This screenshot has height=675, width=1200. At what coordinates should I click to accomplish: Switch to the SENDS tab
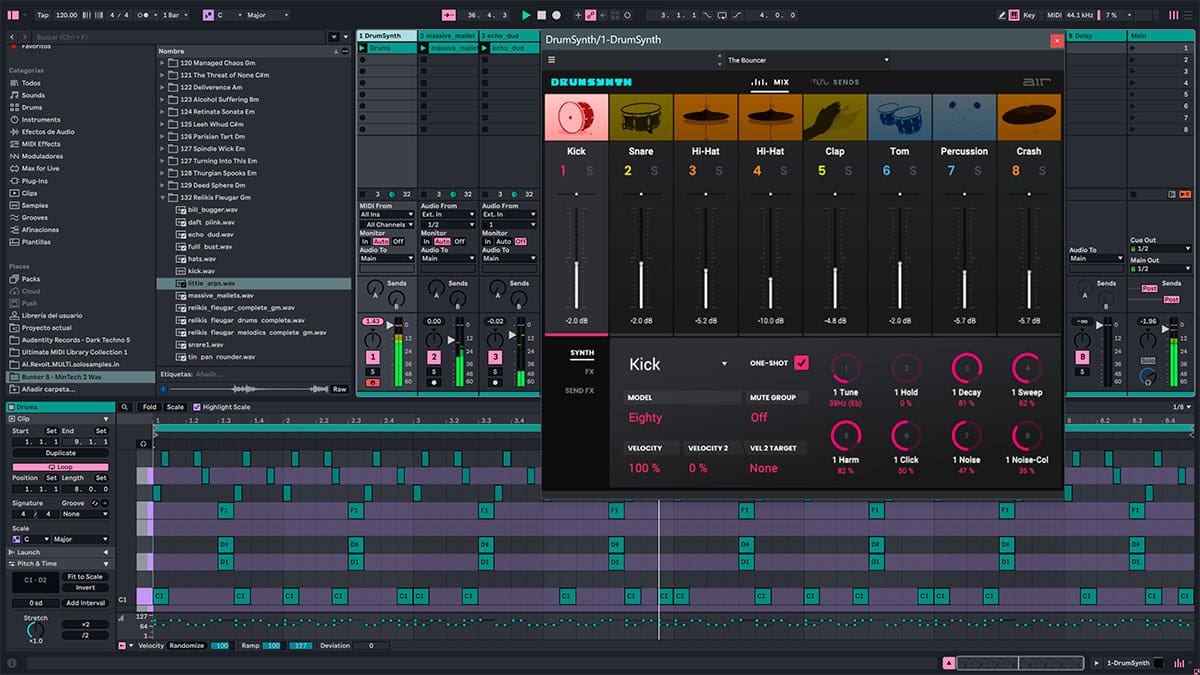coord(835,82)
